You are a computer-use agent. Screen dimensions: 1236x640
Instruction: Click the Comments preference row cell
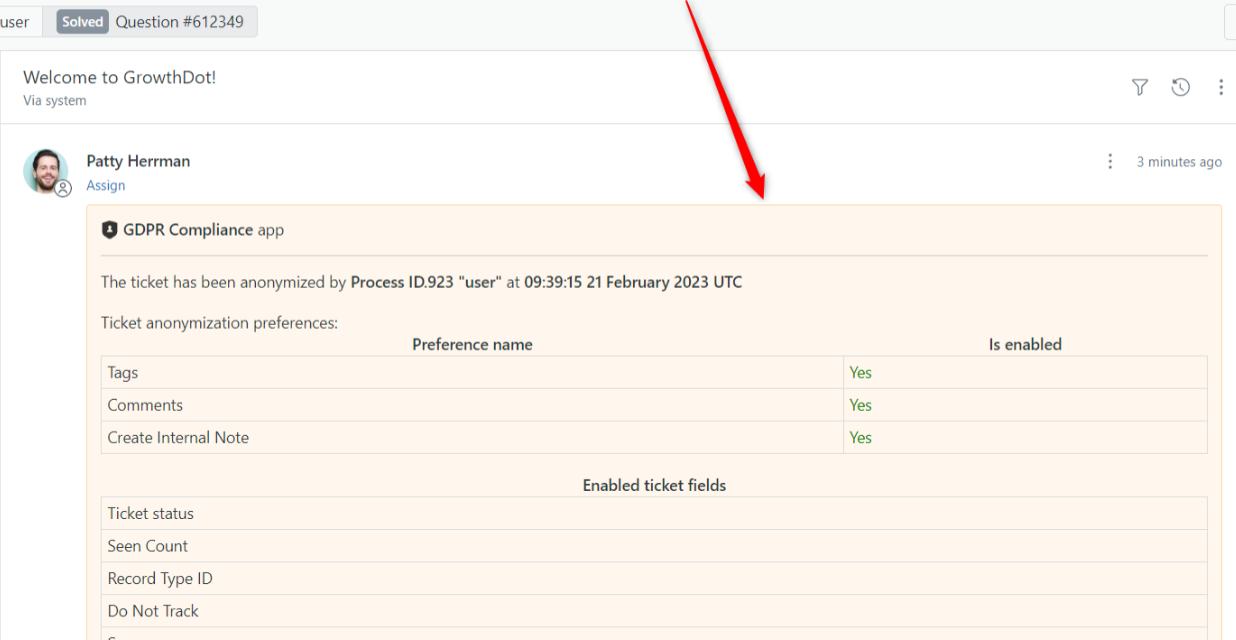[472, 405]
